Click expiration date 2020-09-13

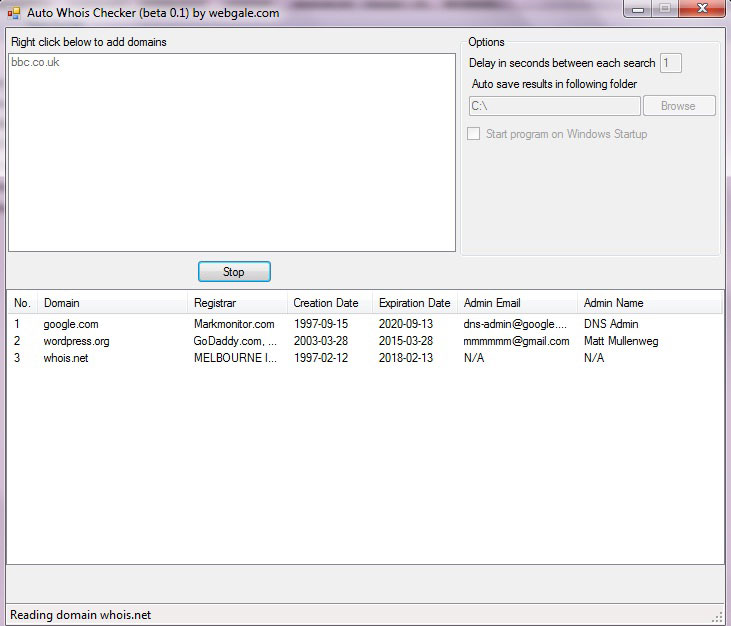[406, 324]
